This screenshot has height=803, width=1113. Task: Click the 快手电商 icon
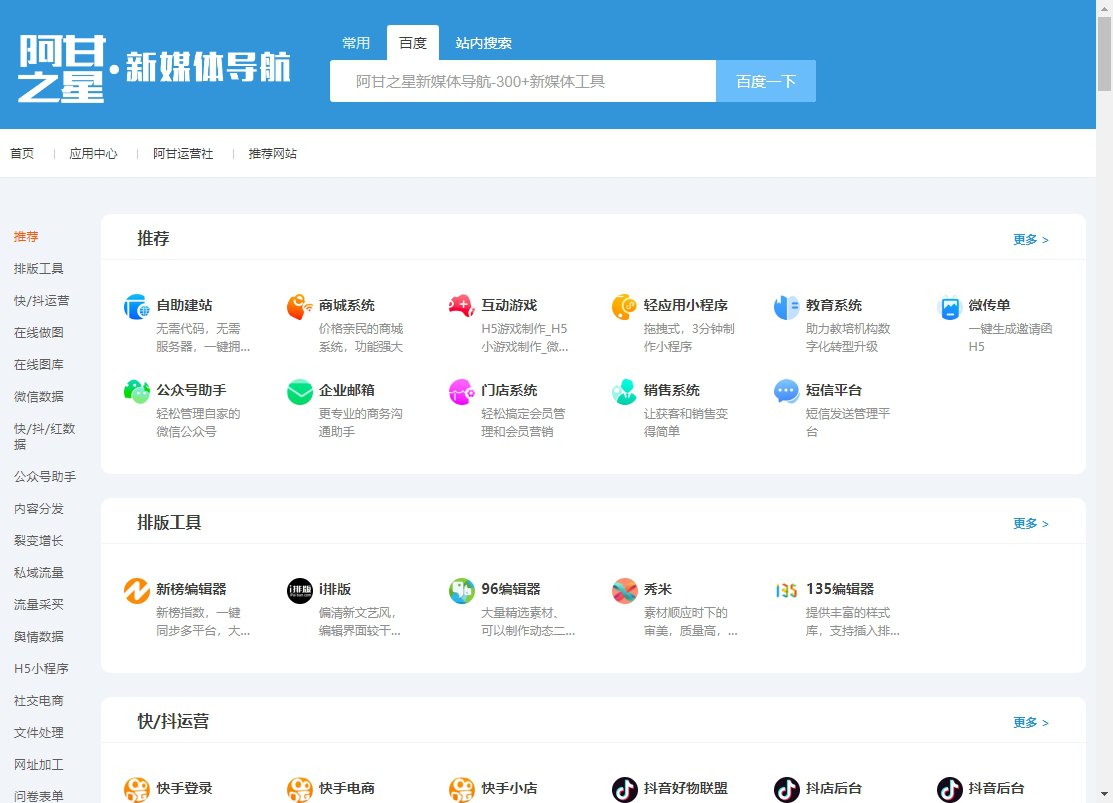[300, 790]
